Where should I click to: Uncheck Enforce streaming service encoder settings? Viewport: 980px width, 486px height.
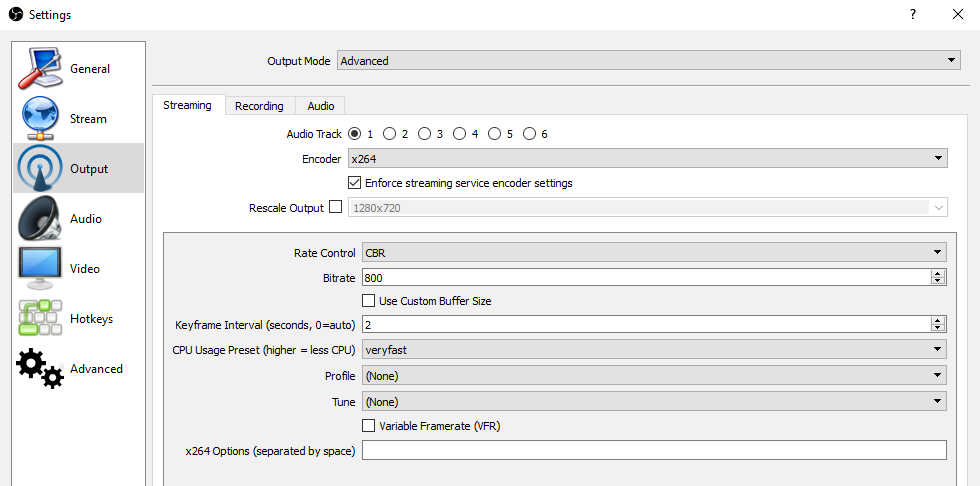(354, 183)
